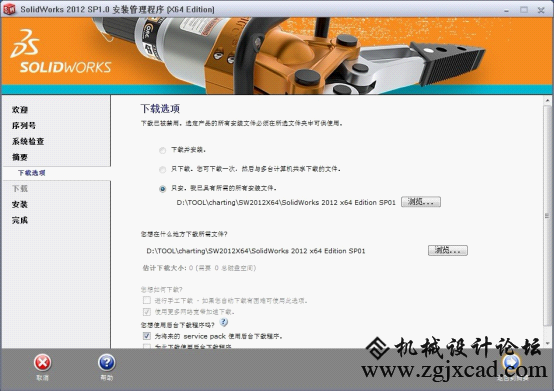554x391 pixels.
Task: Click the scrollbar down arrow
Action: coord(548,344)
